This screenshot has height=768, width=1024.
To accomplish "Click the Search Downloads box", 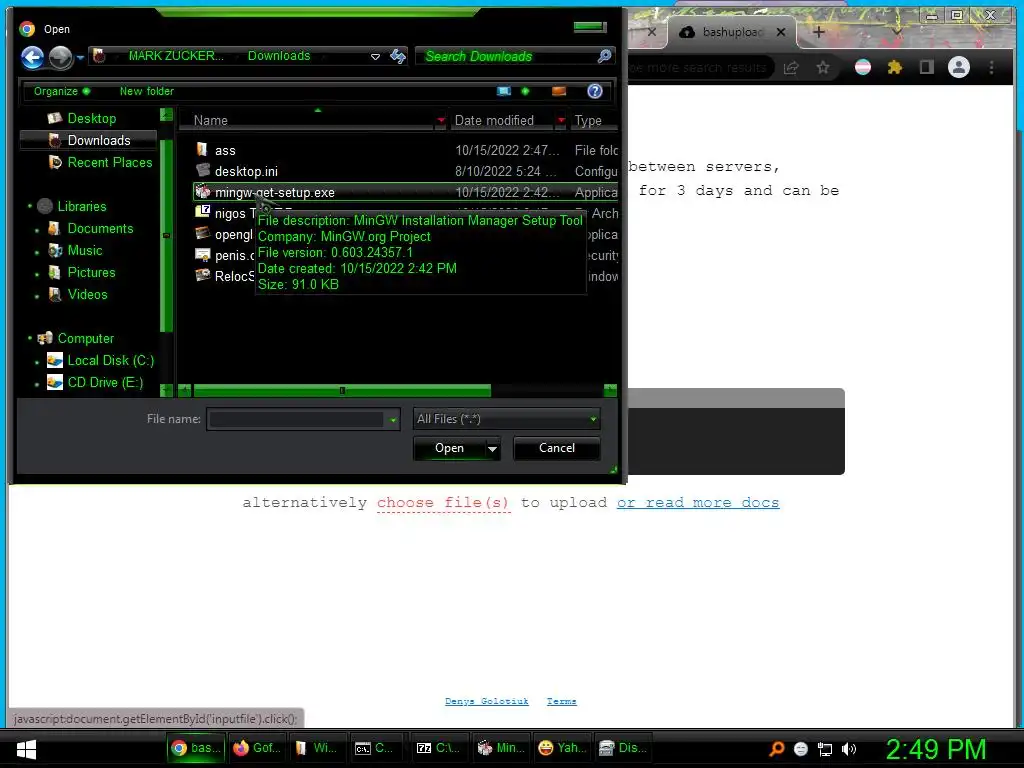I will pos(507,56).
